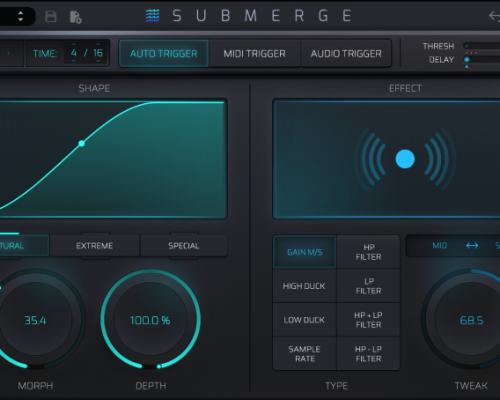Open the preset selector up-down arrows
This screenshot has width=500, height=400.
[21, 16]
